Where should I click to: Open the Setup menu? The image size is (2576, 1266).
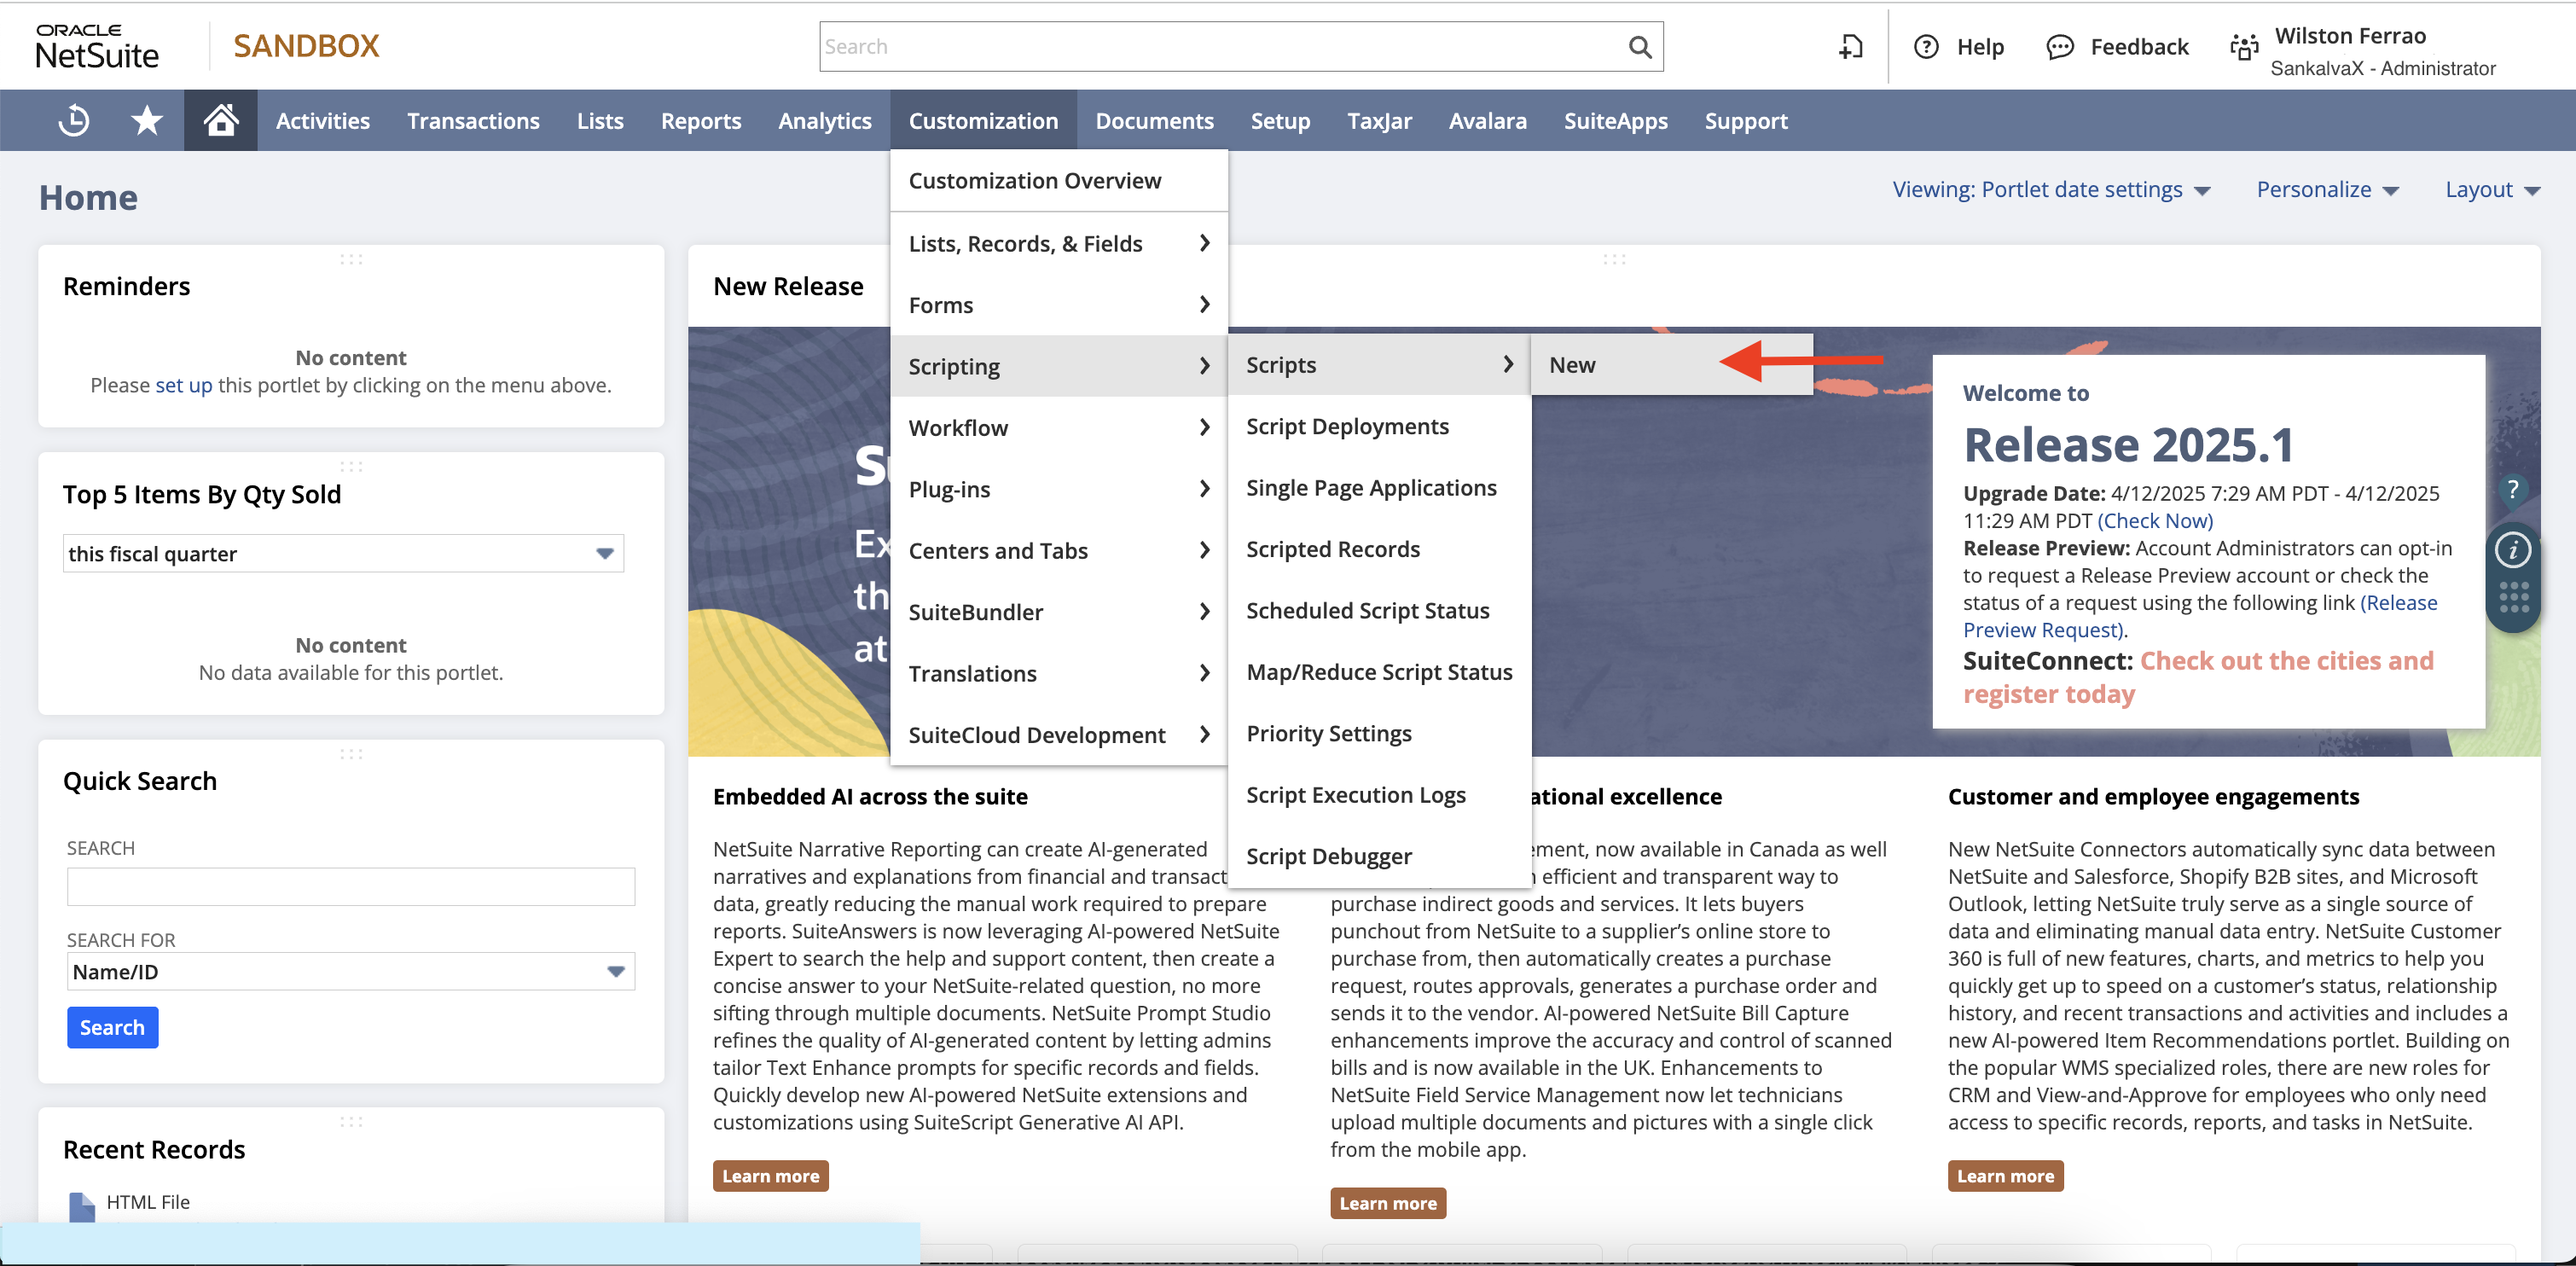[x=1280, y=120]
